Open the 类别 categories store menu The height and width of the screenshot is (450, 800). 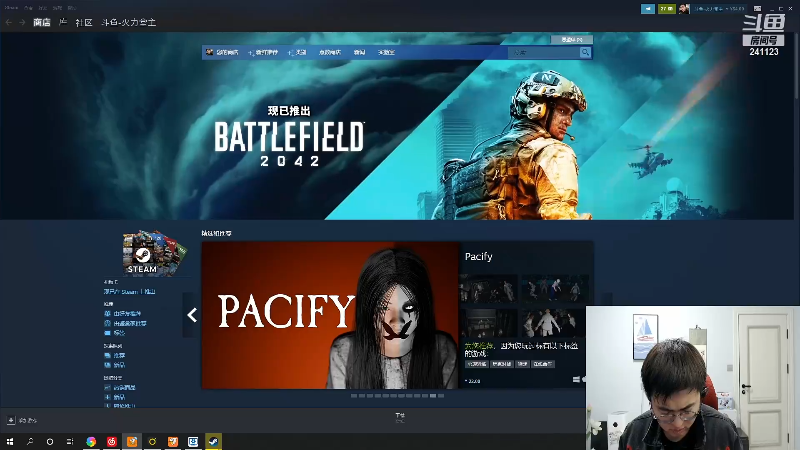click(x=297, y=52)
